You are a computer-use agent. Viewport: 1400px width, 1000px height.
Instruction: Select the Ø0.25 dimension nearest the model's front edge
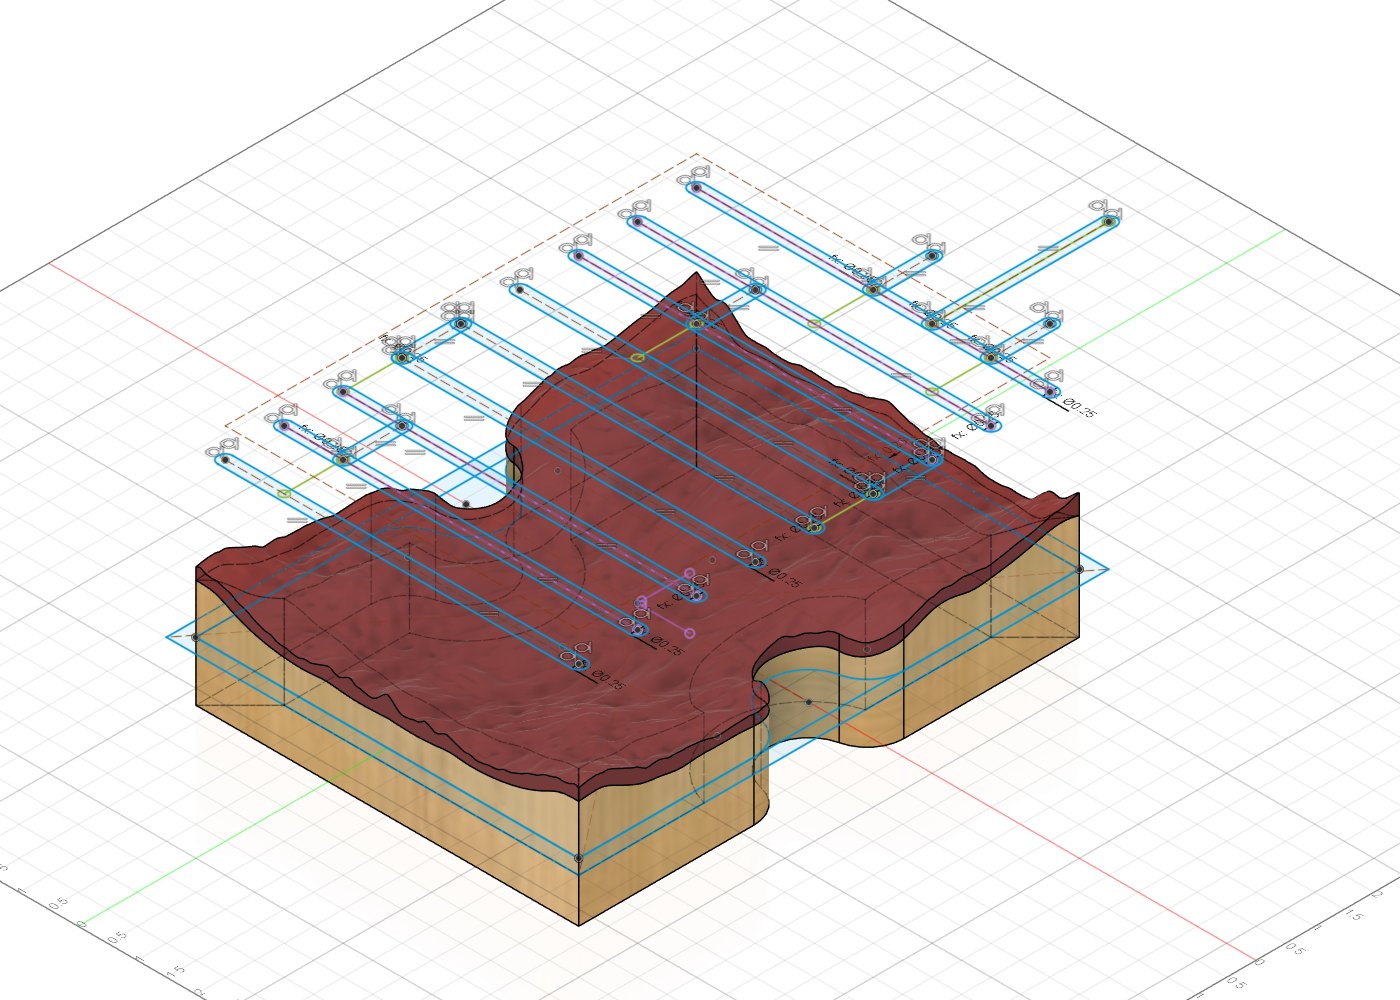(609, 679)
